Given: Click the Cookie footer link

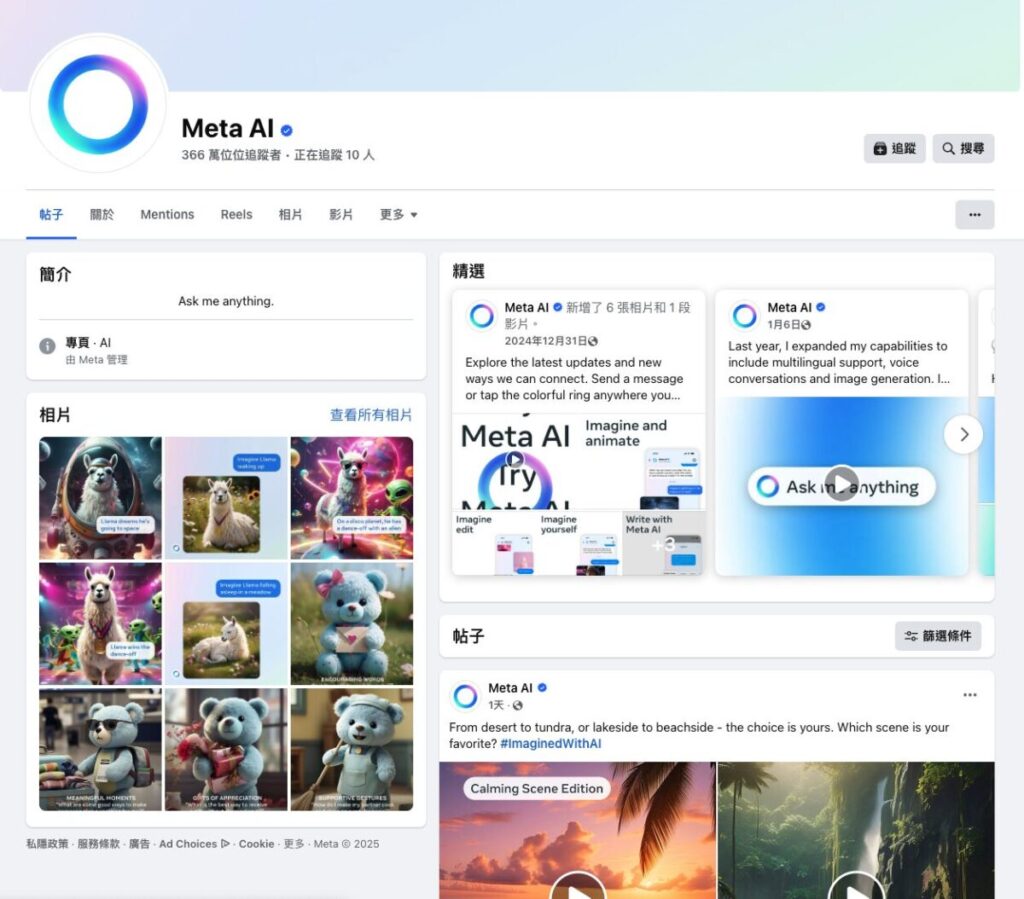Looking at the screenshot, I should 257,844.
